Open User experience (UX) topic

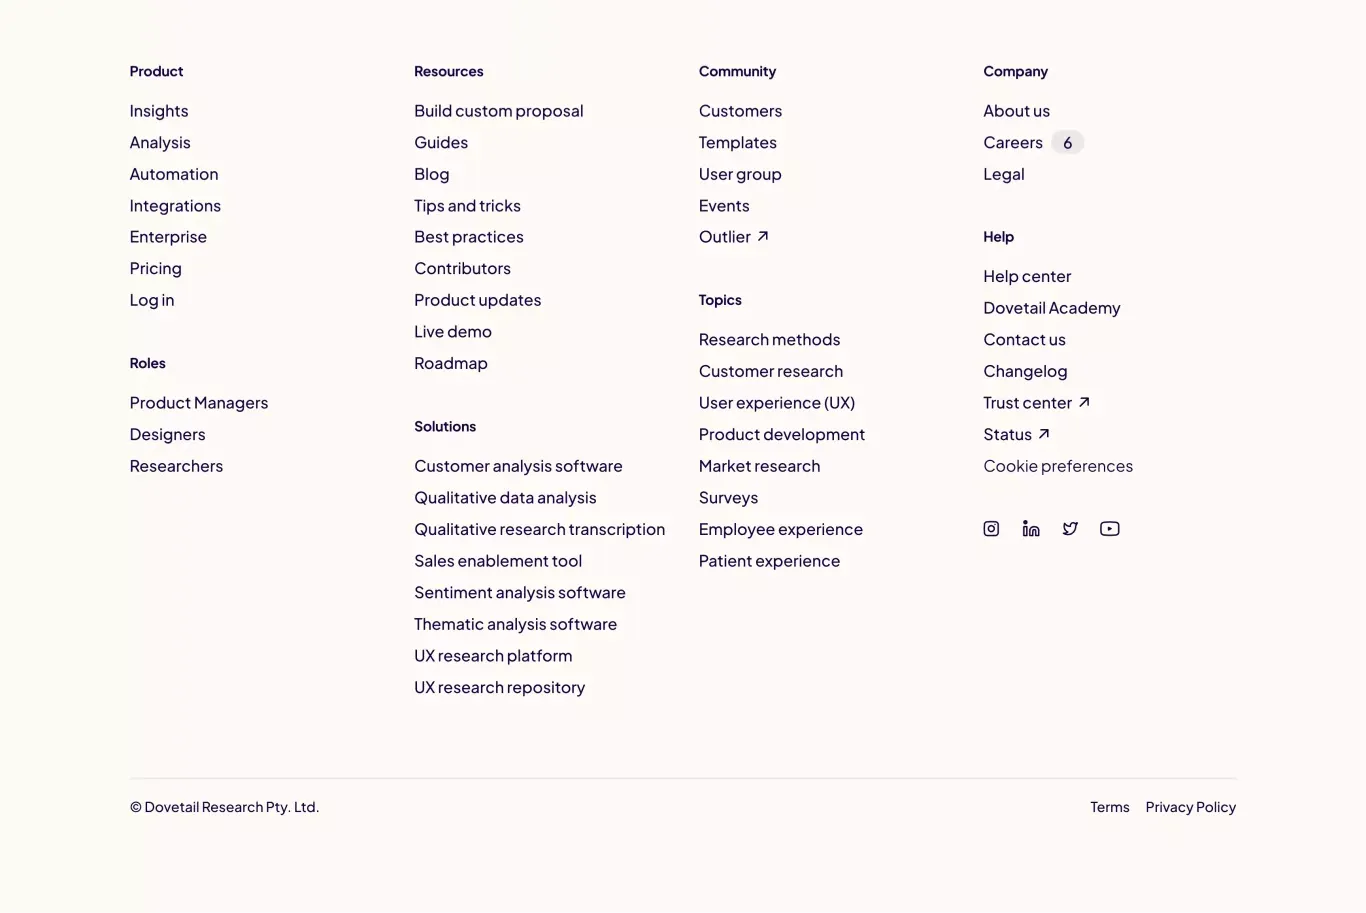(777, 403)
